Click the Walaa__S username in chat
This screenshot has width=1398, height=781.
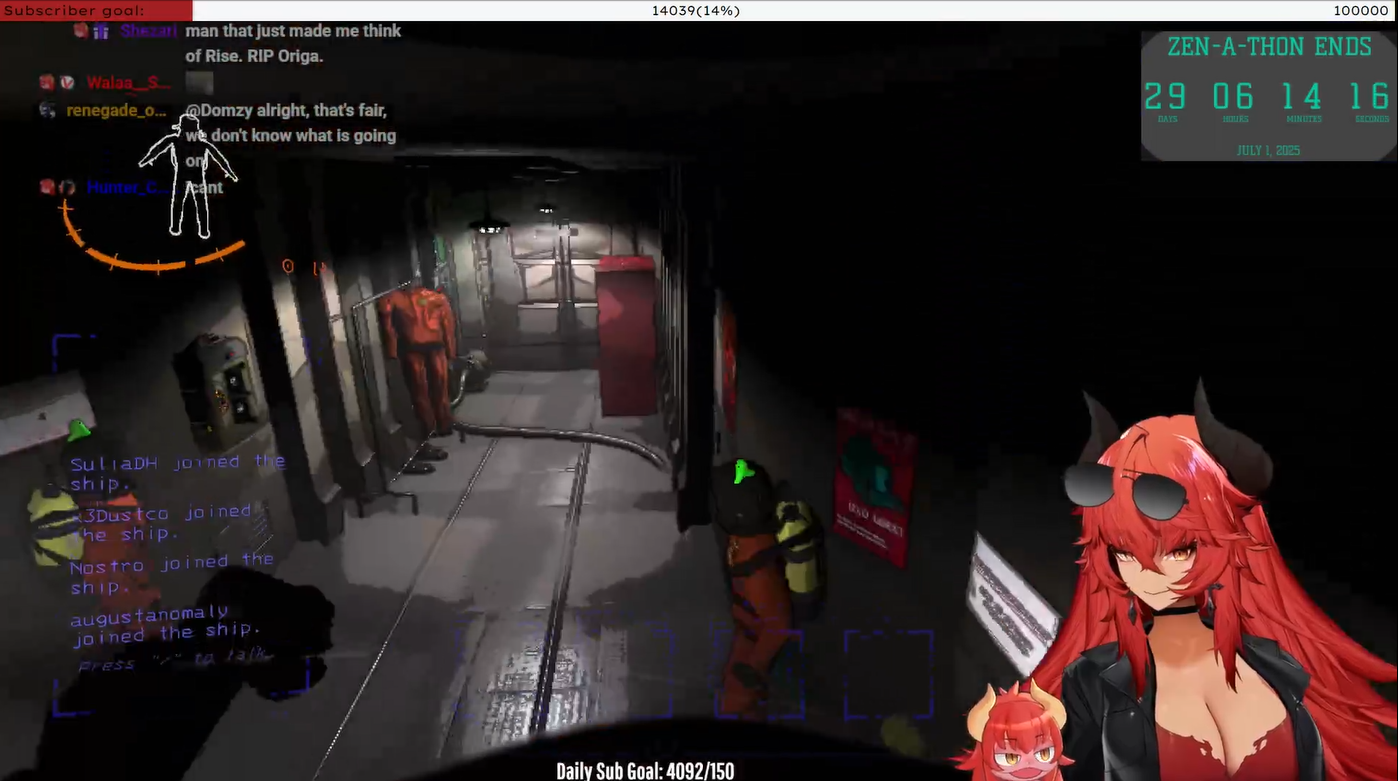click(128, 83)
